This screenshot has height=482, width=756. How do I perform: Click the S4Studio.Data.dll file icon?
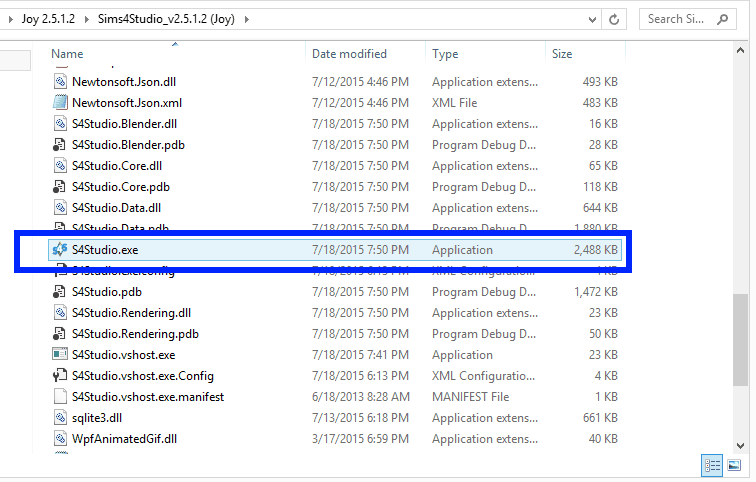60,208
